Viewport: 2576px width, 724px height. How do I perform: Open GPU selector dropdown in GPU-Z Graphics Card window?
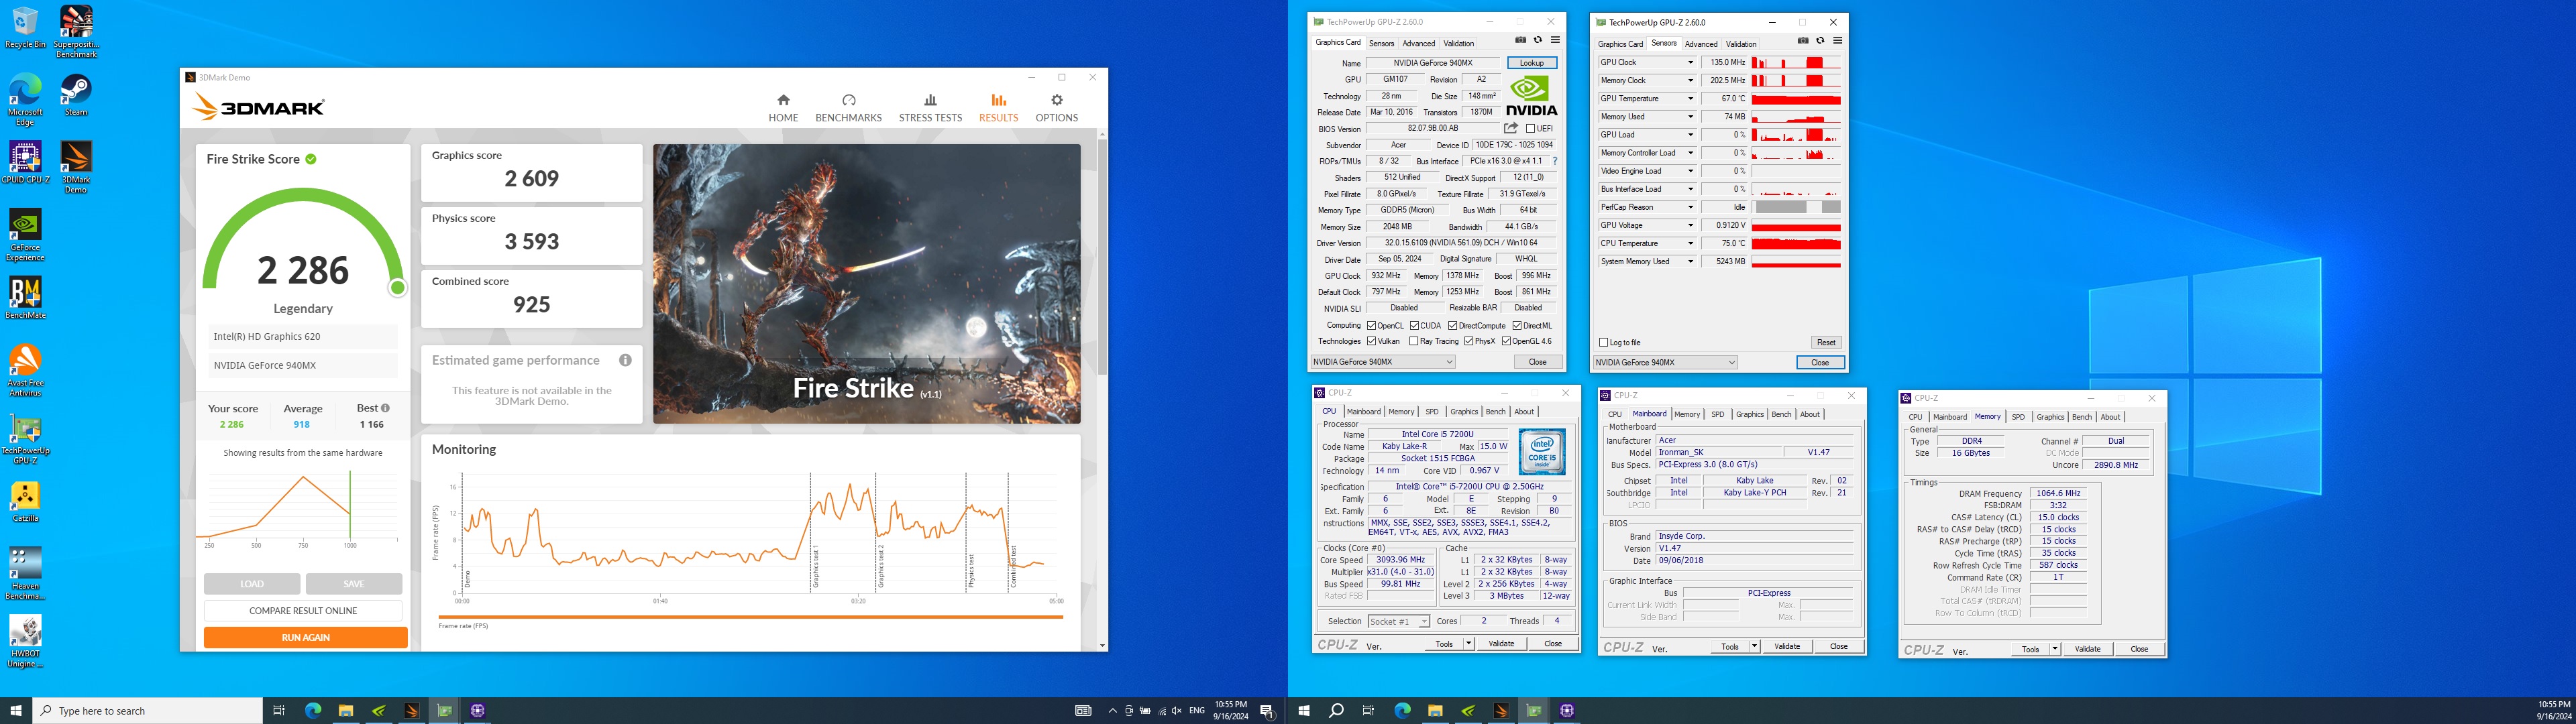[1383, 362]
